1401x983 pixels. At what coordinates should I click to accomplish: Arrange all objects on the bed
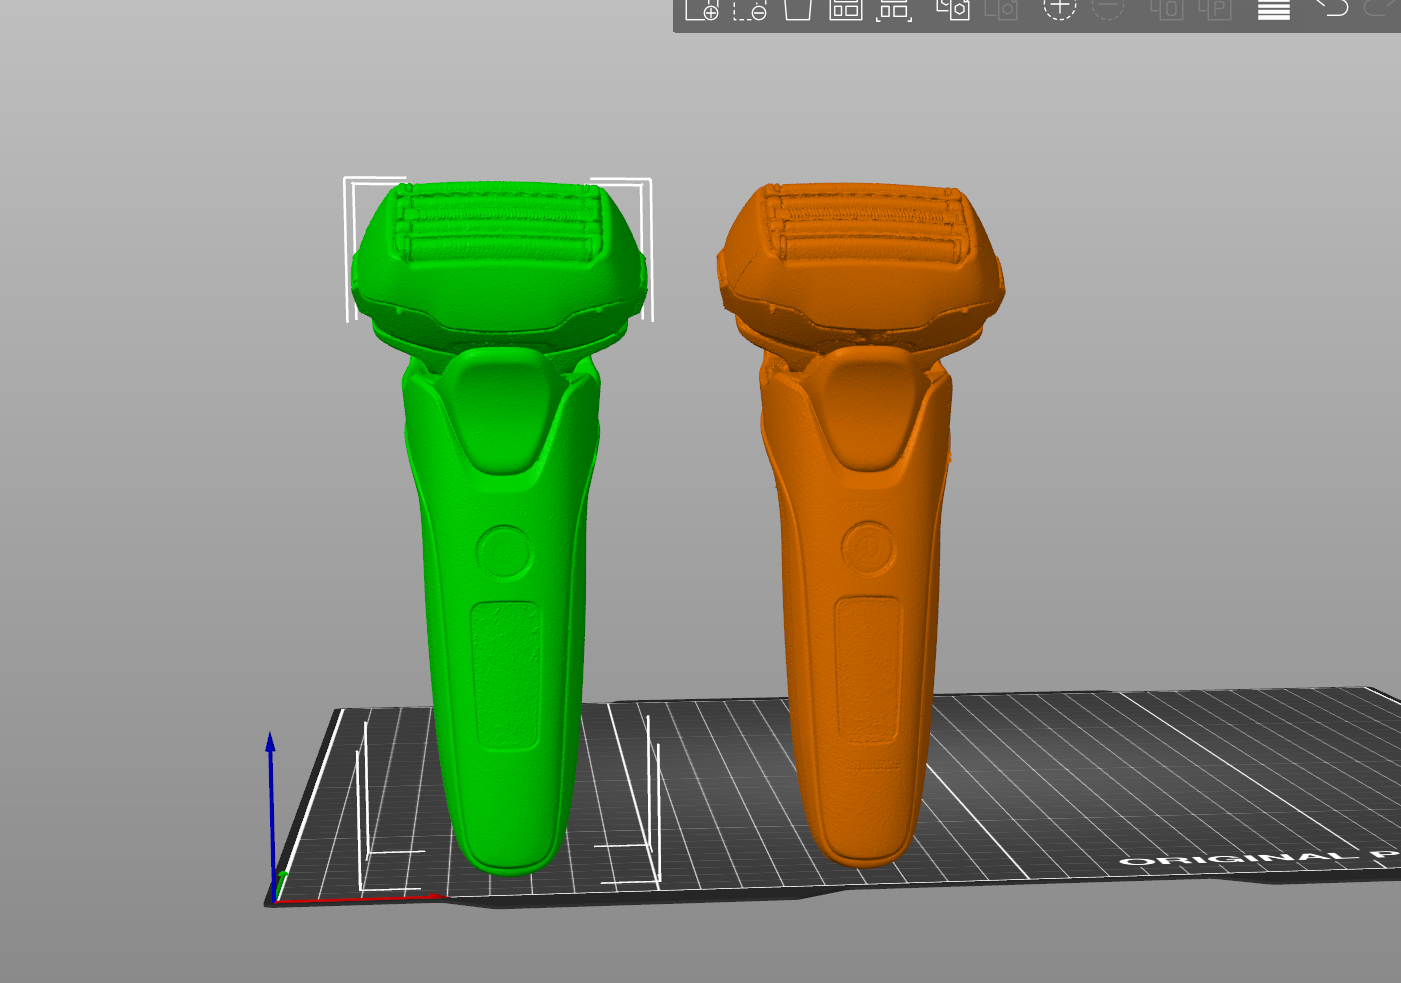click(x=846, y=10)
